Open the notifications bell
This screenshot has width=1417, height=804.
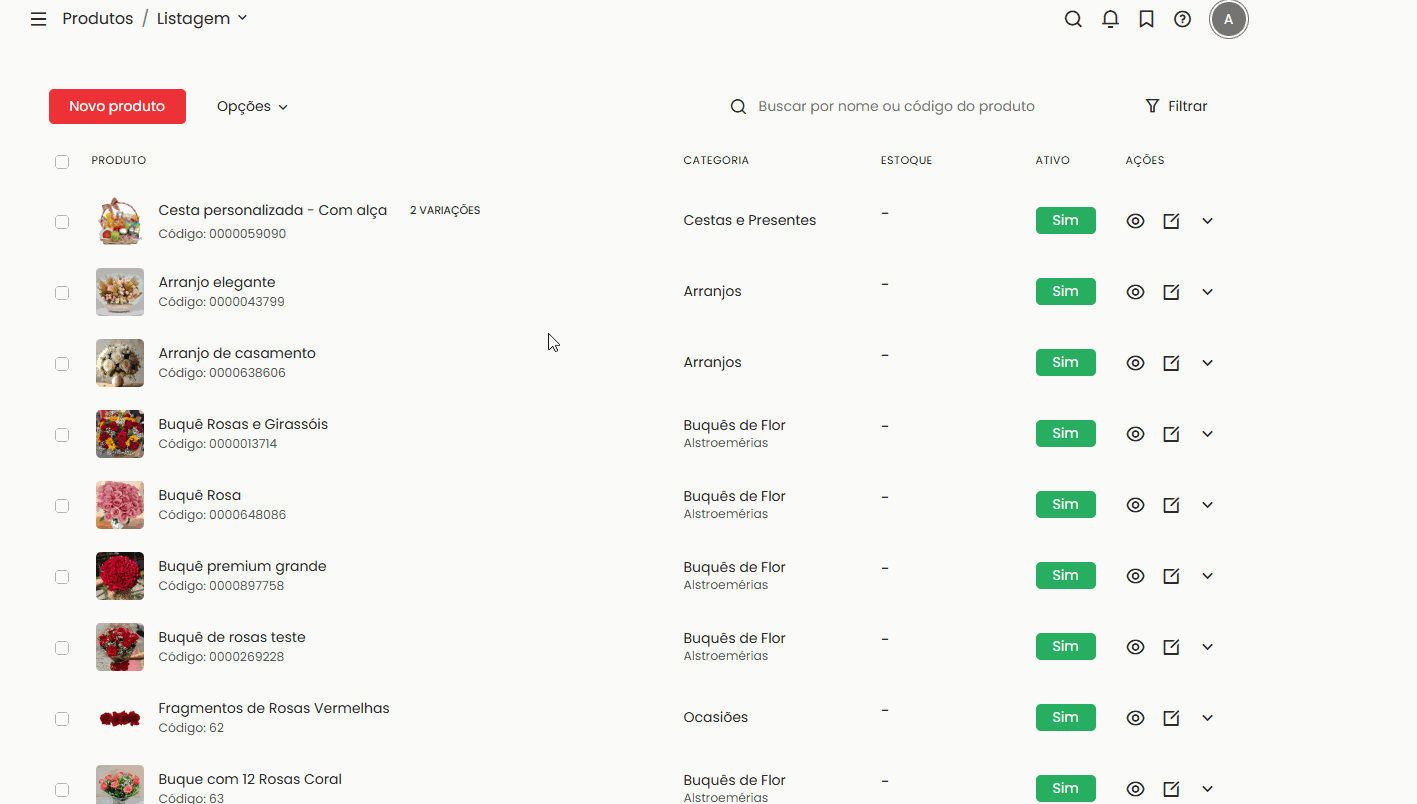tap(1110, 19)
